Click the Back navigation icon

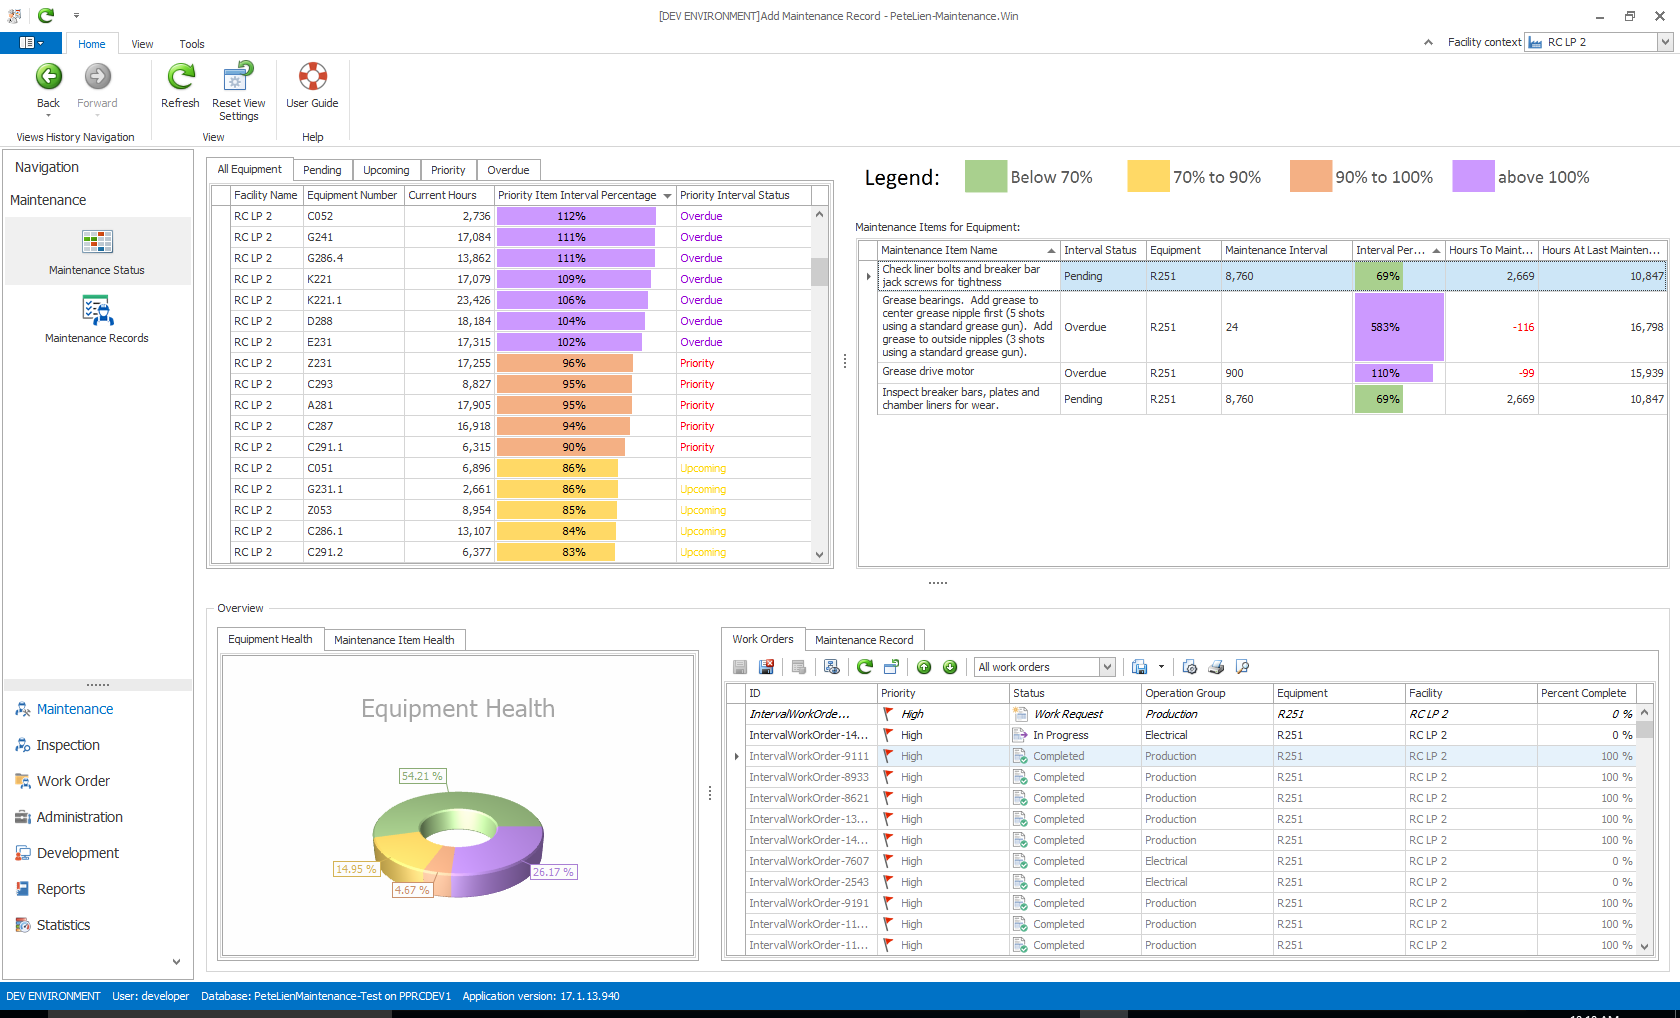pos(48,76)
